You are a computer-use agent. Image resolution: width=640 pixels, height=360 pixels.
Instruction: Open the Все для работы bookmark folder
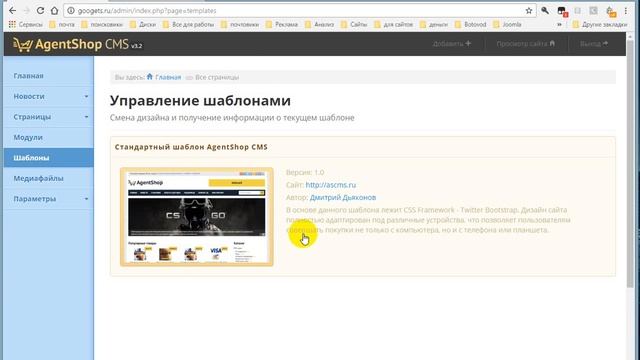[x=189, y=24]
